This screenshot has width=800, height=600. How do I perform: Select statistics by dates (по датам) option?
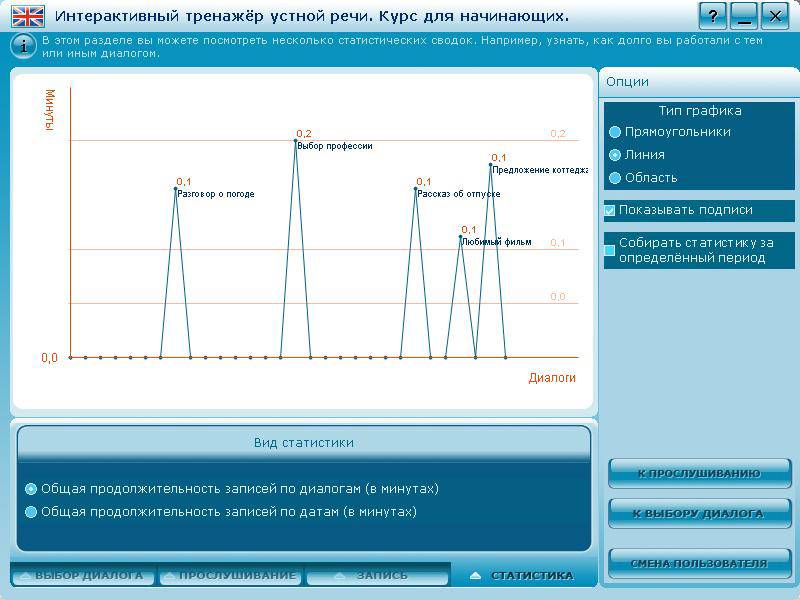31,512
